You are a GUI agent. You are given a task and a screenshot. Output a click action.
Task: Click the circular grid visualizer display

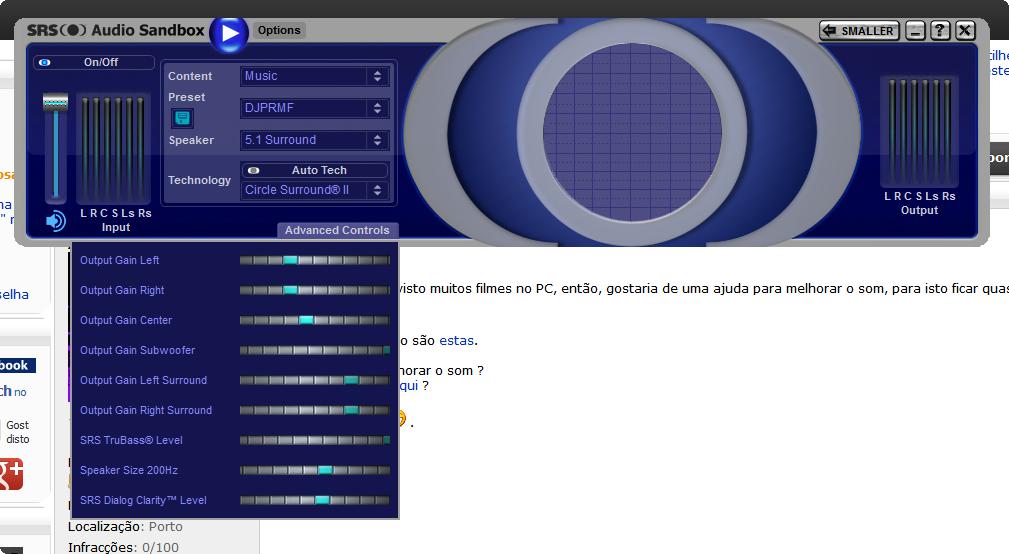click(x=632, y=133)
